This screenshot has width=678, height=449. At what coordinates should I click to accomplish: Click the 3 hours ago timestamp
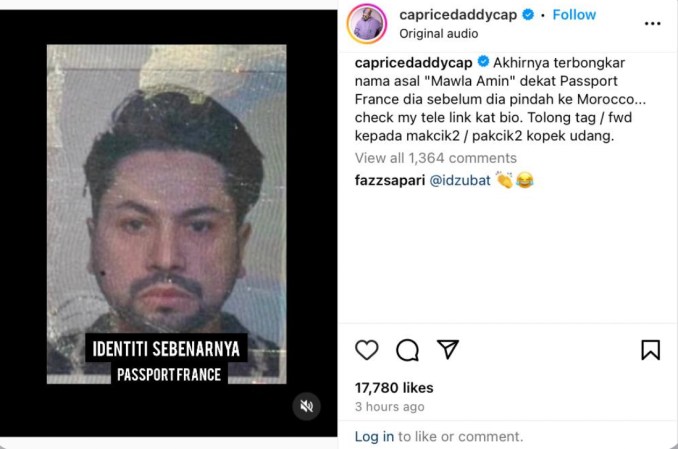point(390,407)
